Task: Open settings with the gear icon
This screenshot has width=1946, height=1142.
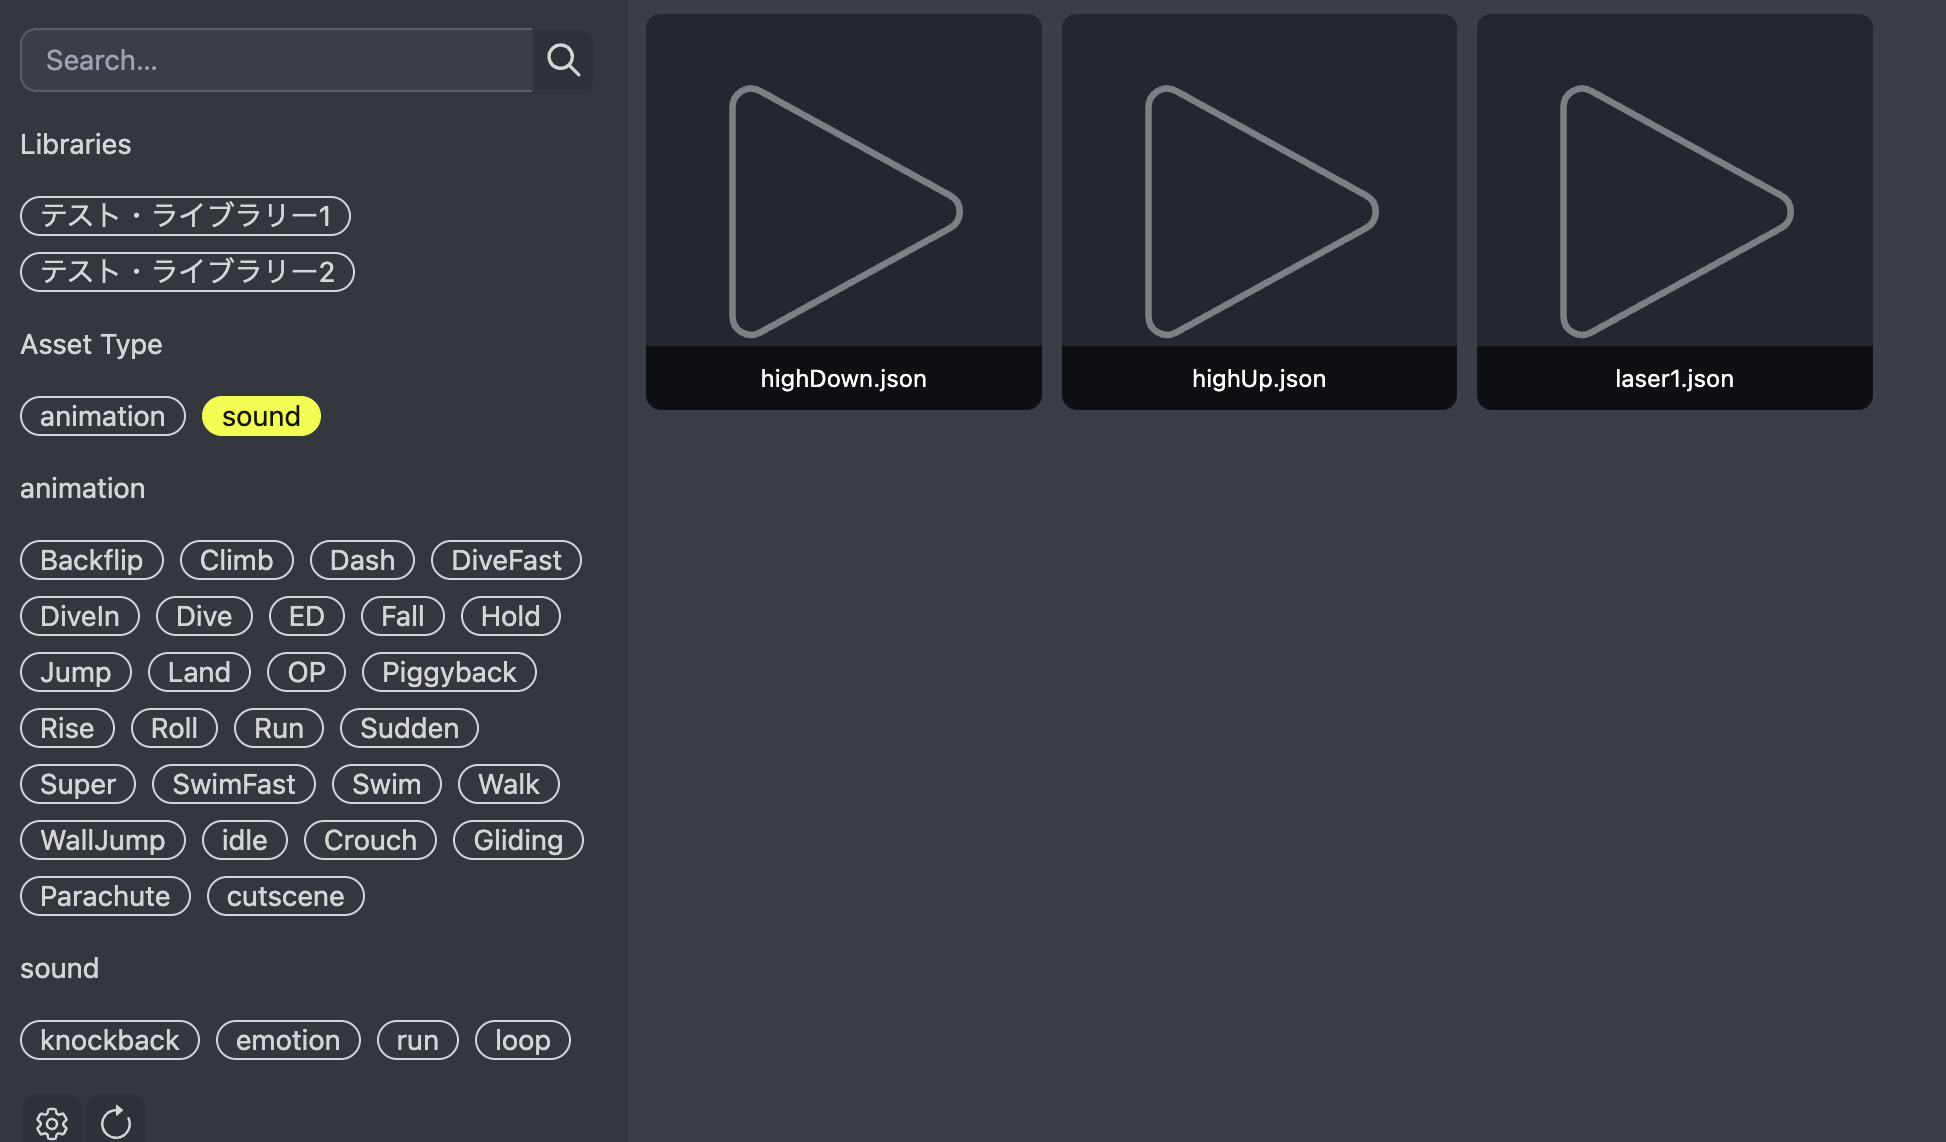Action: click(52, 1122)
